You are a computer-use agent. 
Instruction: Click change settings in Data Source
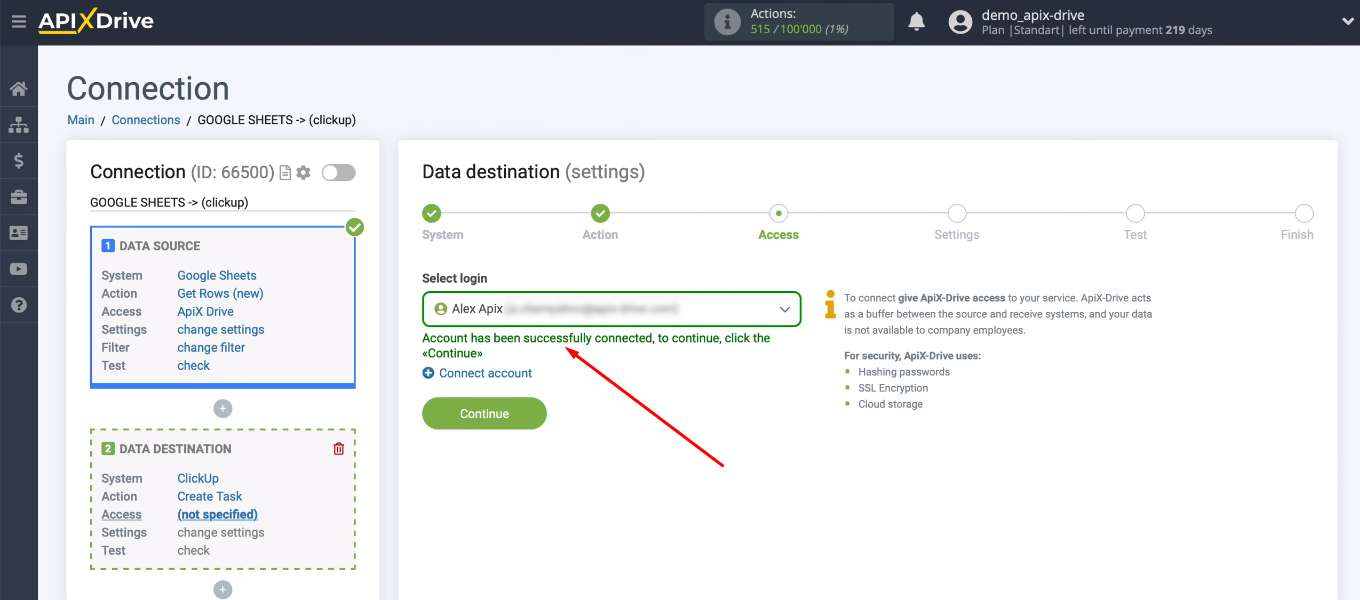[x=221, y=330]
